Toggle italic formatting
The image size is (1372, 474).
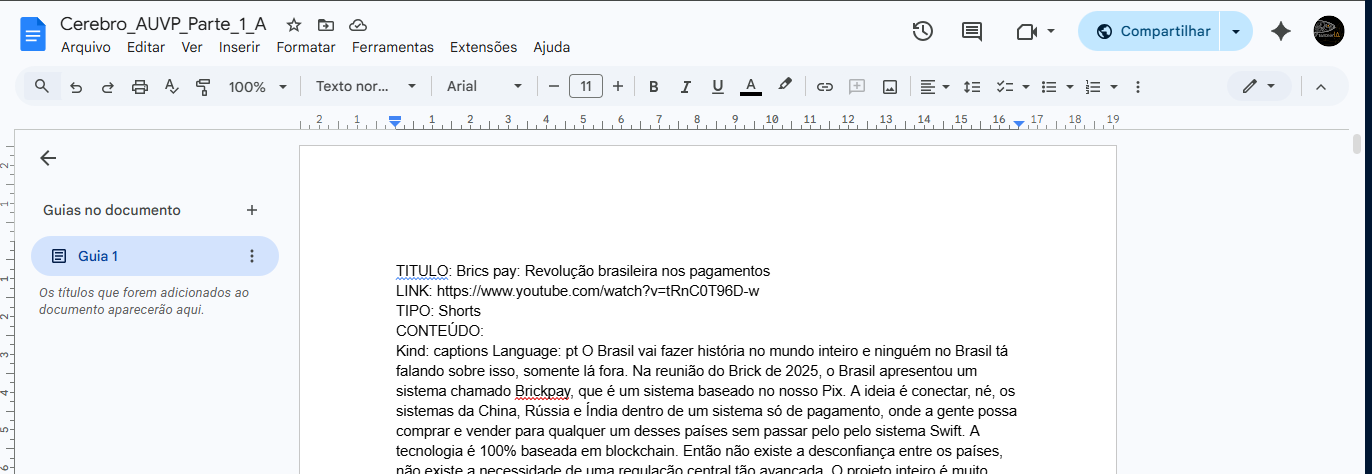(x=686, y=87)
